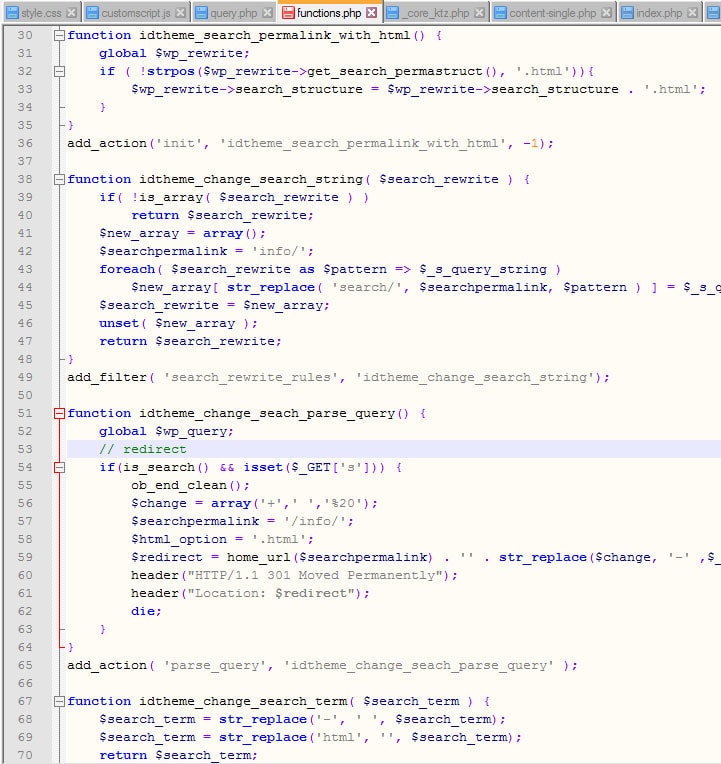Close the style.css tab
721x764 pixels.
(71, 13)
